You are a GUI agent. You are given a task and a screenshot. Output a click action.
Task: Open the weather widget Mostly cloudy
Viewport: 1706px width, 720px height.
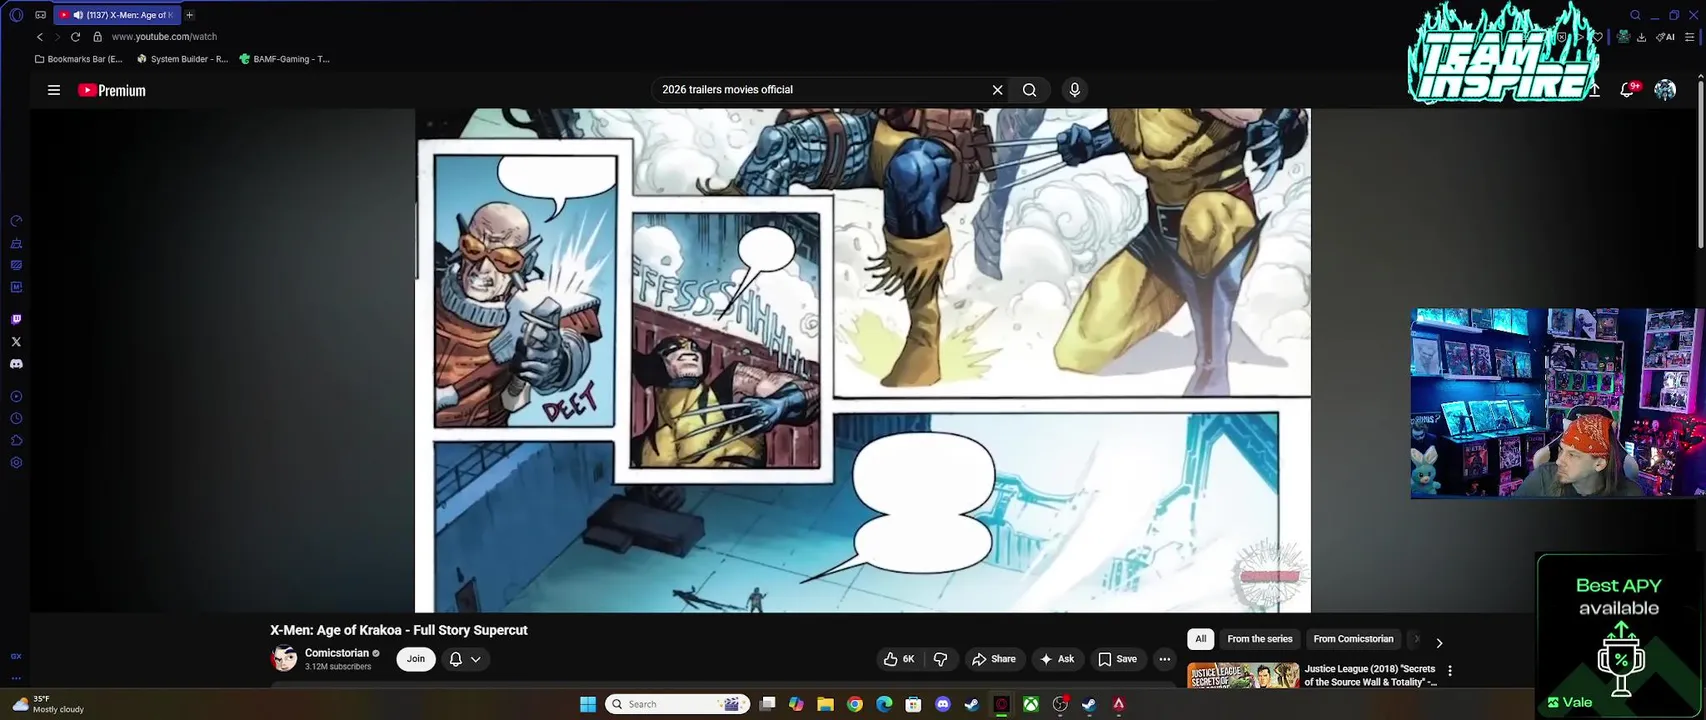click(x=48, y=704)
